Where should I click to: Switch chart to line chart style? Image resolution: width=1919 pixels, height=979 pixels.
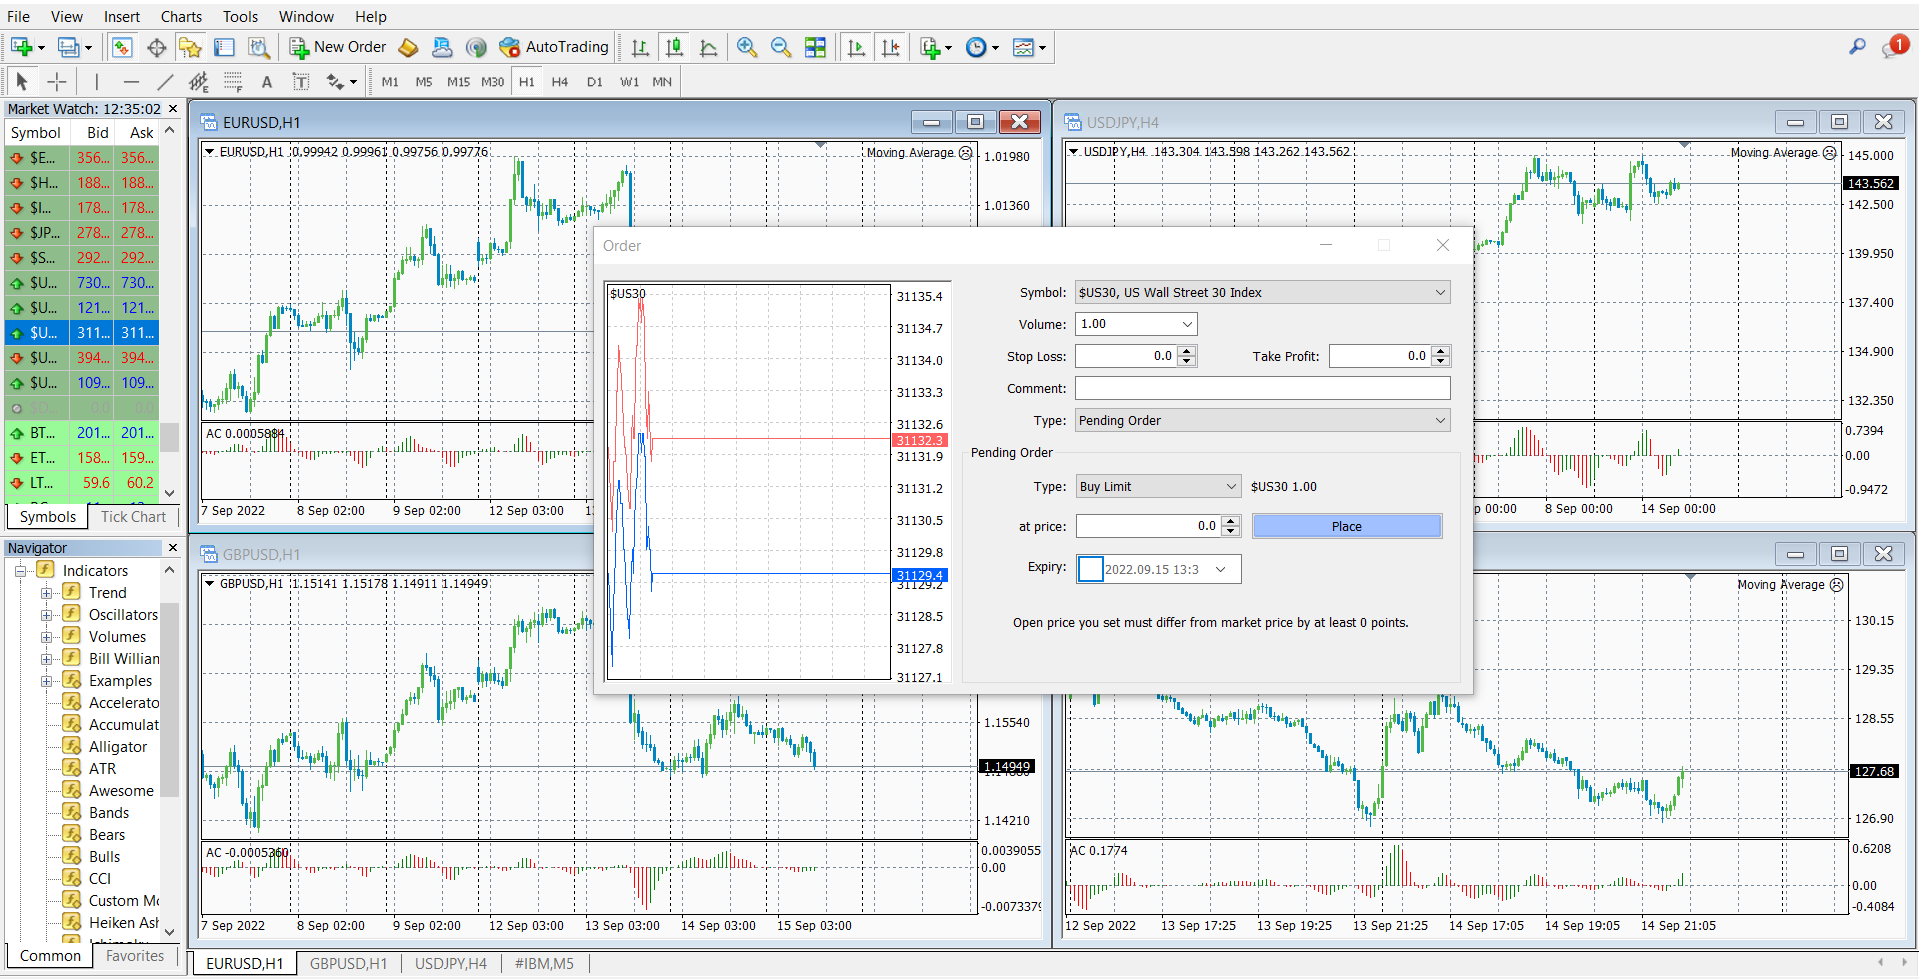(709, 47)
